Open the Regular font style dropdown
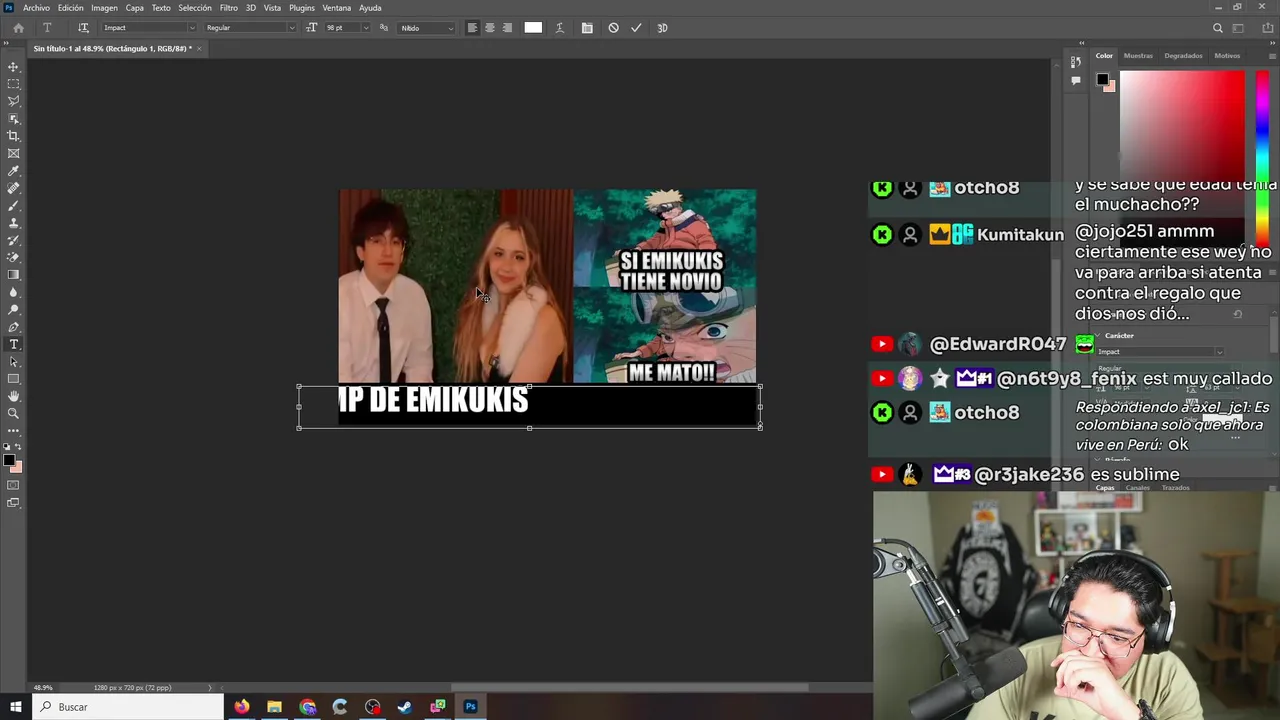1280x720 pixels. 250,28
